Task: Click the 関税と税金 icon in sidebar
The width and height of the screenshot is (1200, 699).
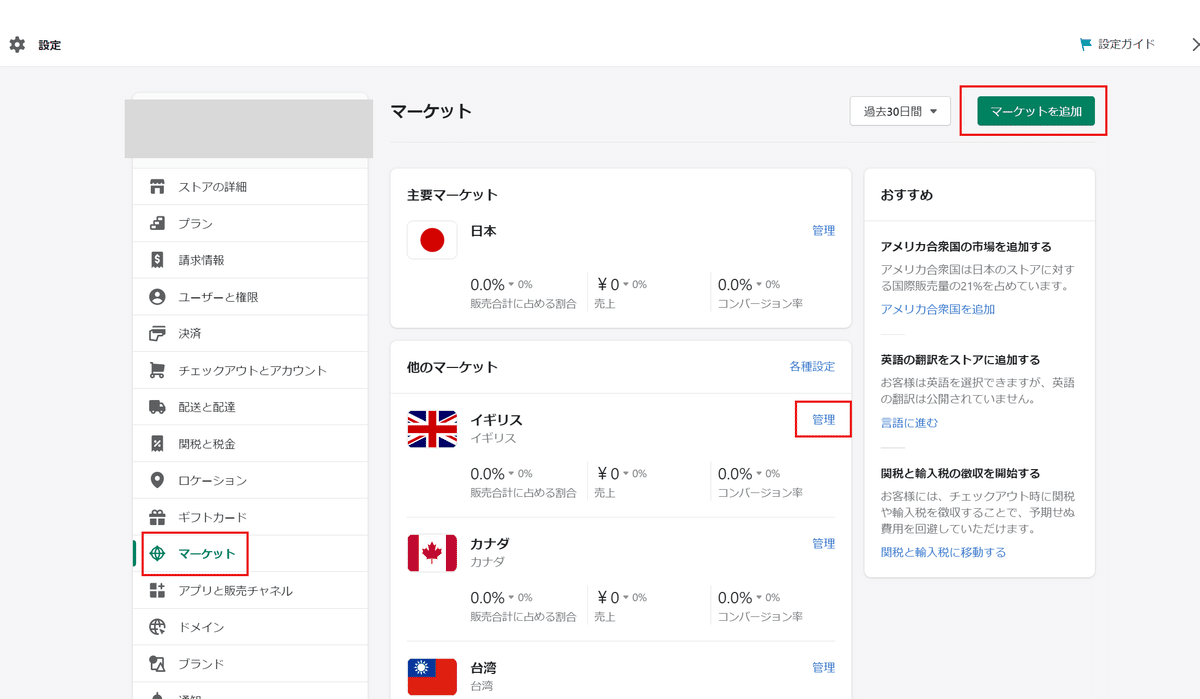Action: (x=157, y=443)
